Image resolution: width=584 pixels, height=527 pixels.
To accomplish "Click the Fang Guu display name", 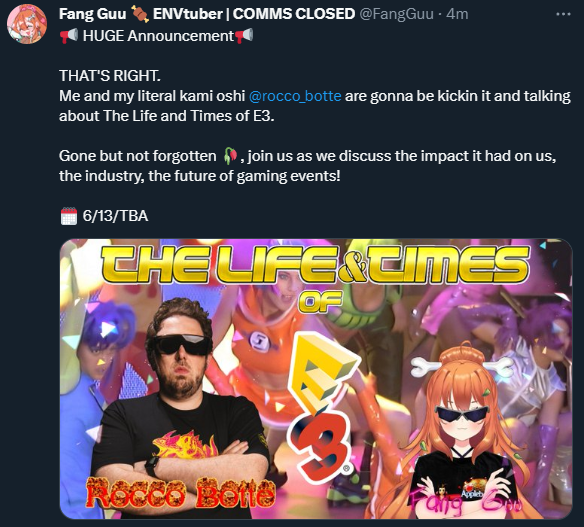I will (x=92, y=14).
